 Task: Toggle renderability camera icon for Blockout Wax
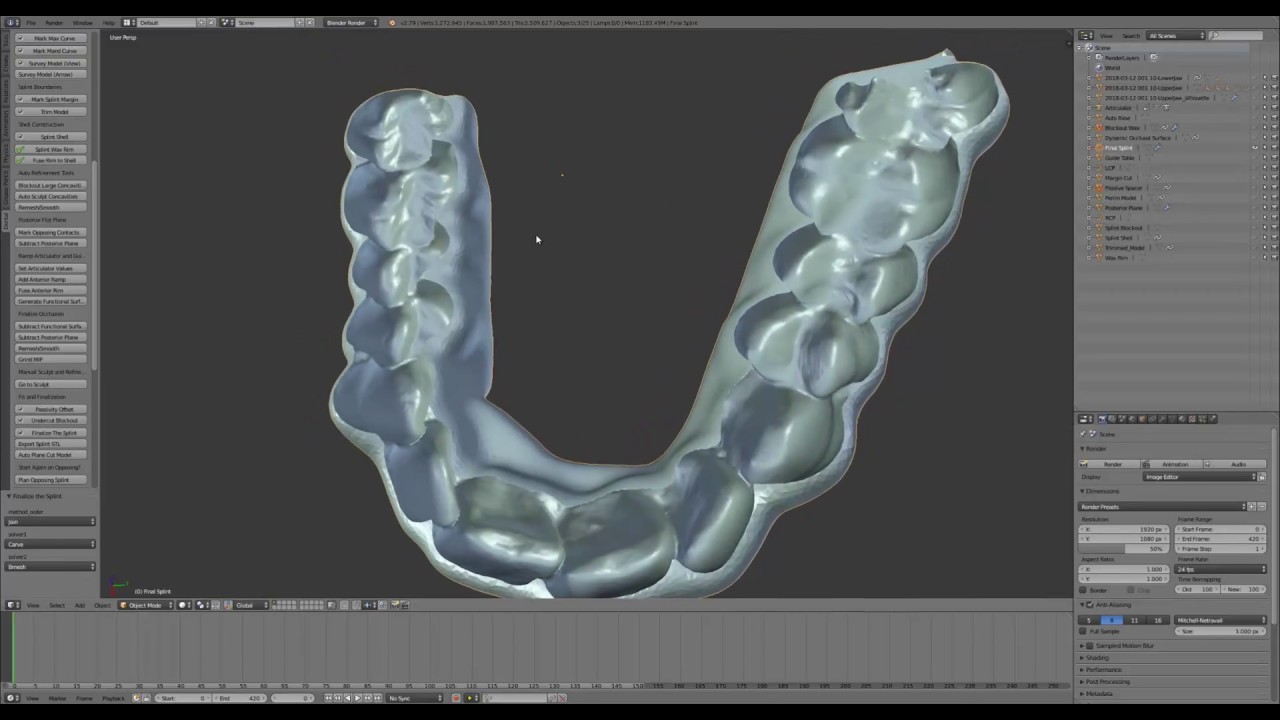click(1273, 128)
